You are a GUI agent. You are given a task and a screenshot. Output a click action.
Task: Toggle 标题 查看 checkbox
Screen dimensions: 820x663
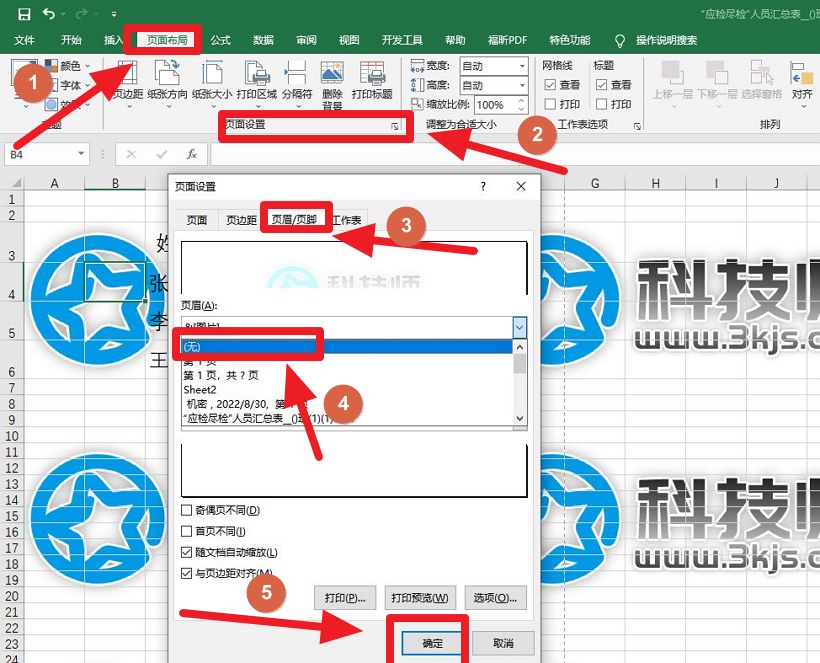click(601, 85)
